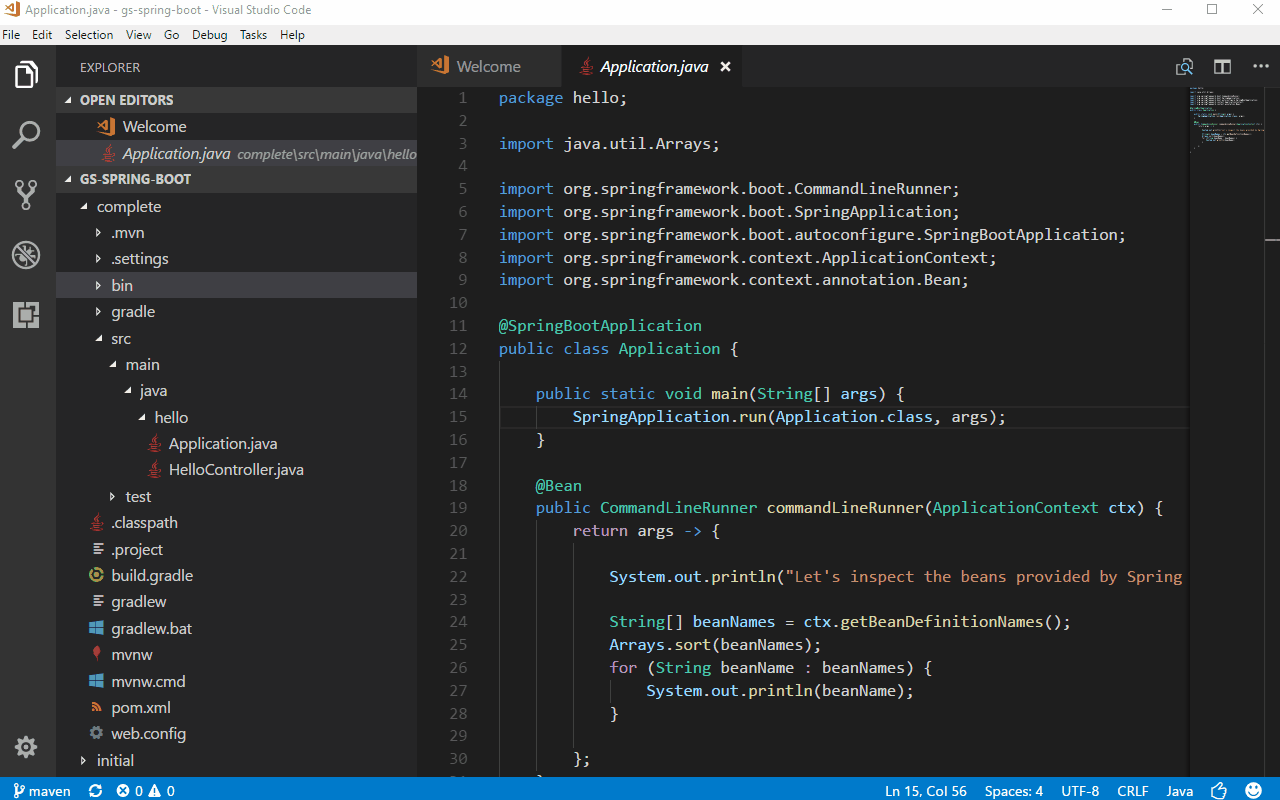The width and height of the screenshot is (1280, 800).
Task: Select UTF-8 encoding in the status bar
Action: click(x=1079, y=790)
